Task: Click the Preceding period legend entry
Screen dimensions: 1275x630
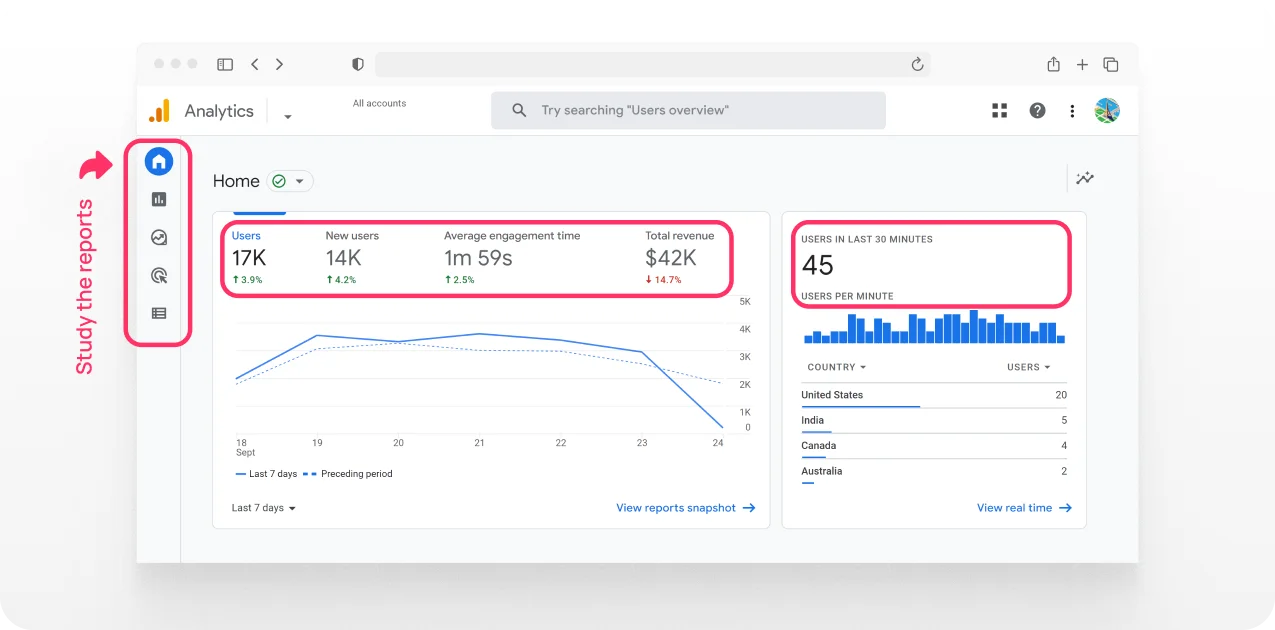Action: tap(348, 474)
